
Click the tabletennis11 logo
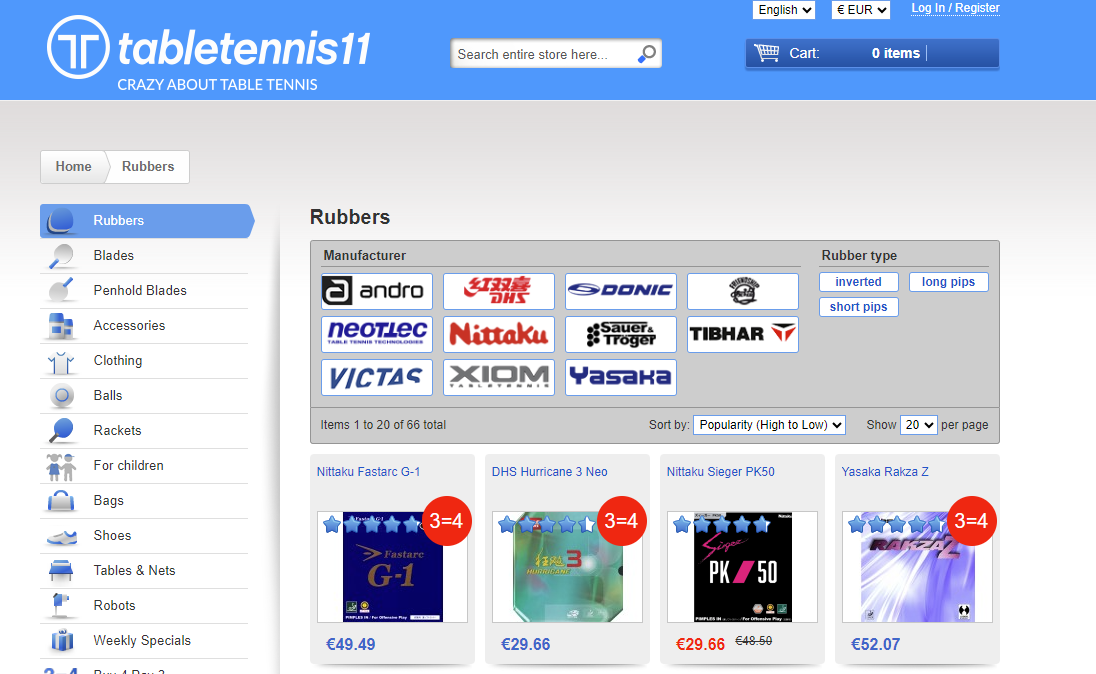pos(209,54)
